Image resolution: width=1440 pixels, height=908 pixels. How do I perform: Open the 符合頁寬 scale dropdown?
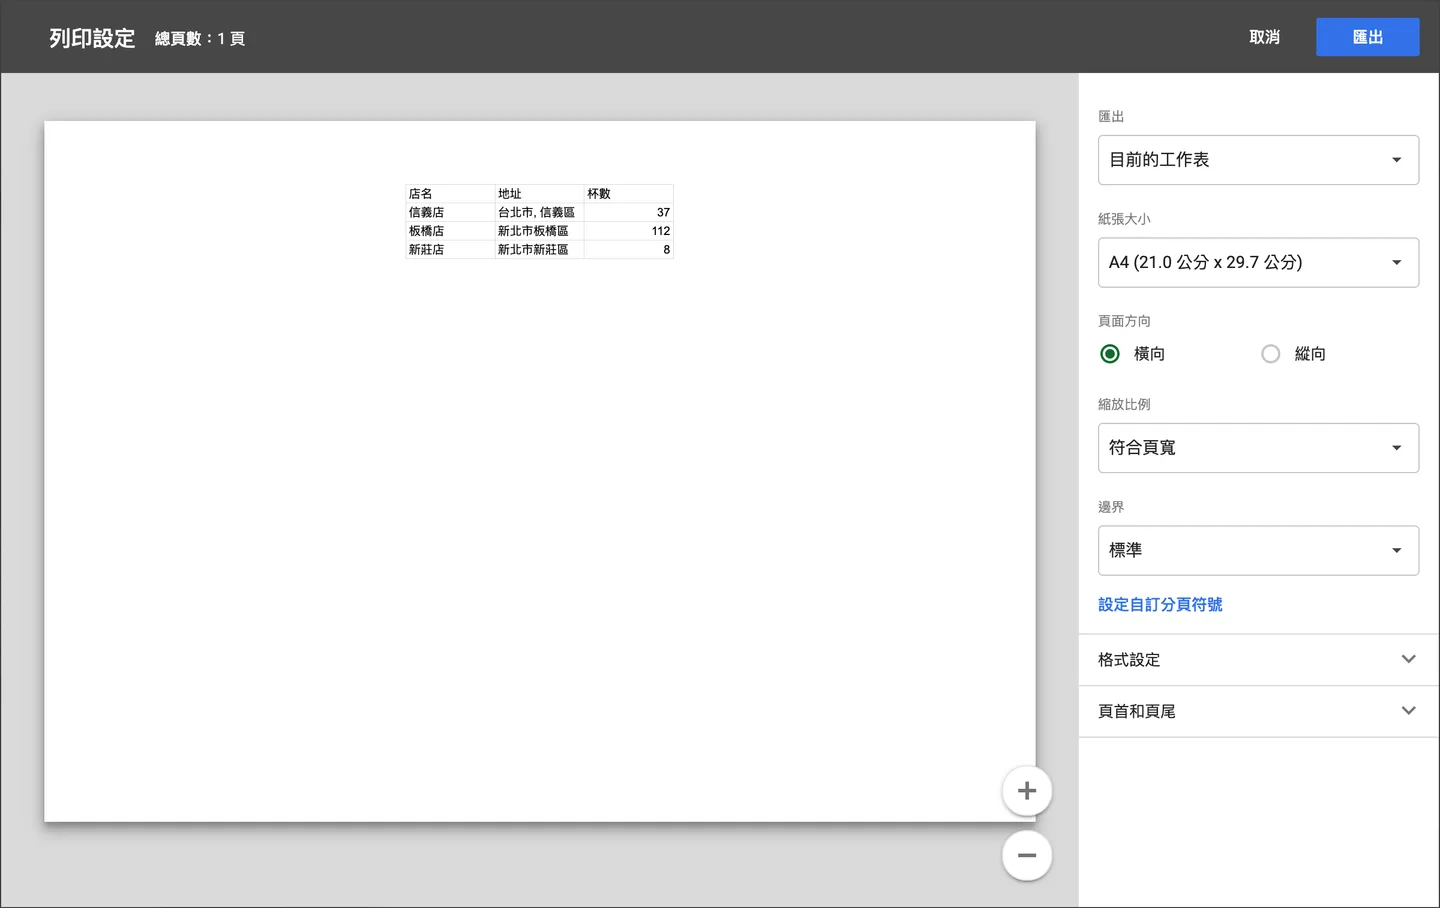[x=1258, y=448]
